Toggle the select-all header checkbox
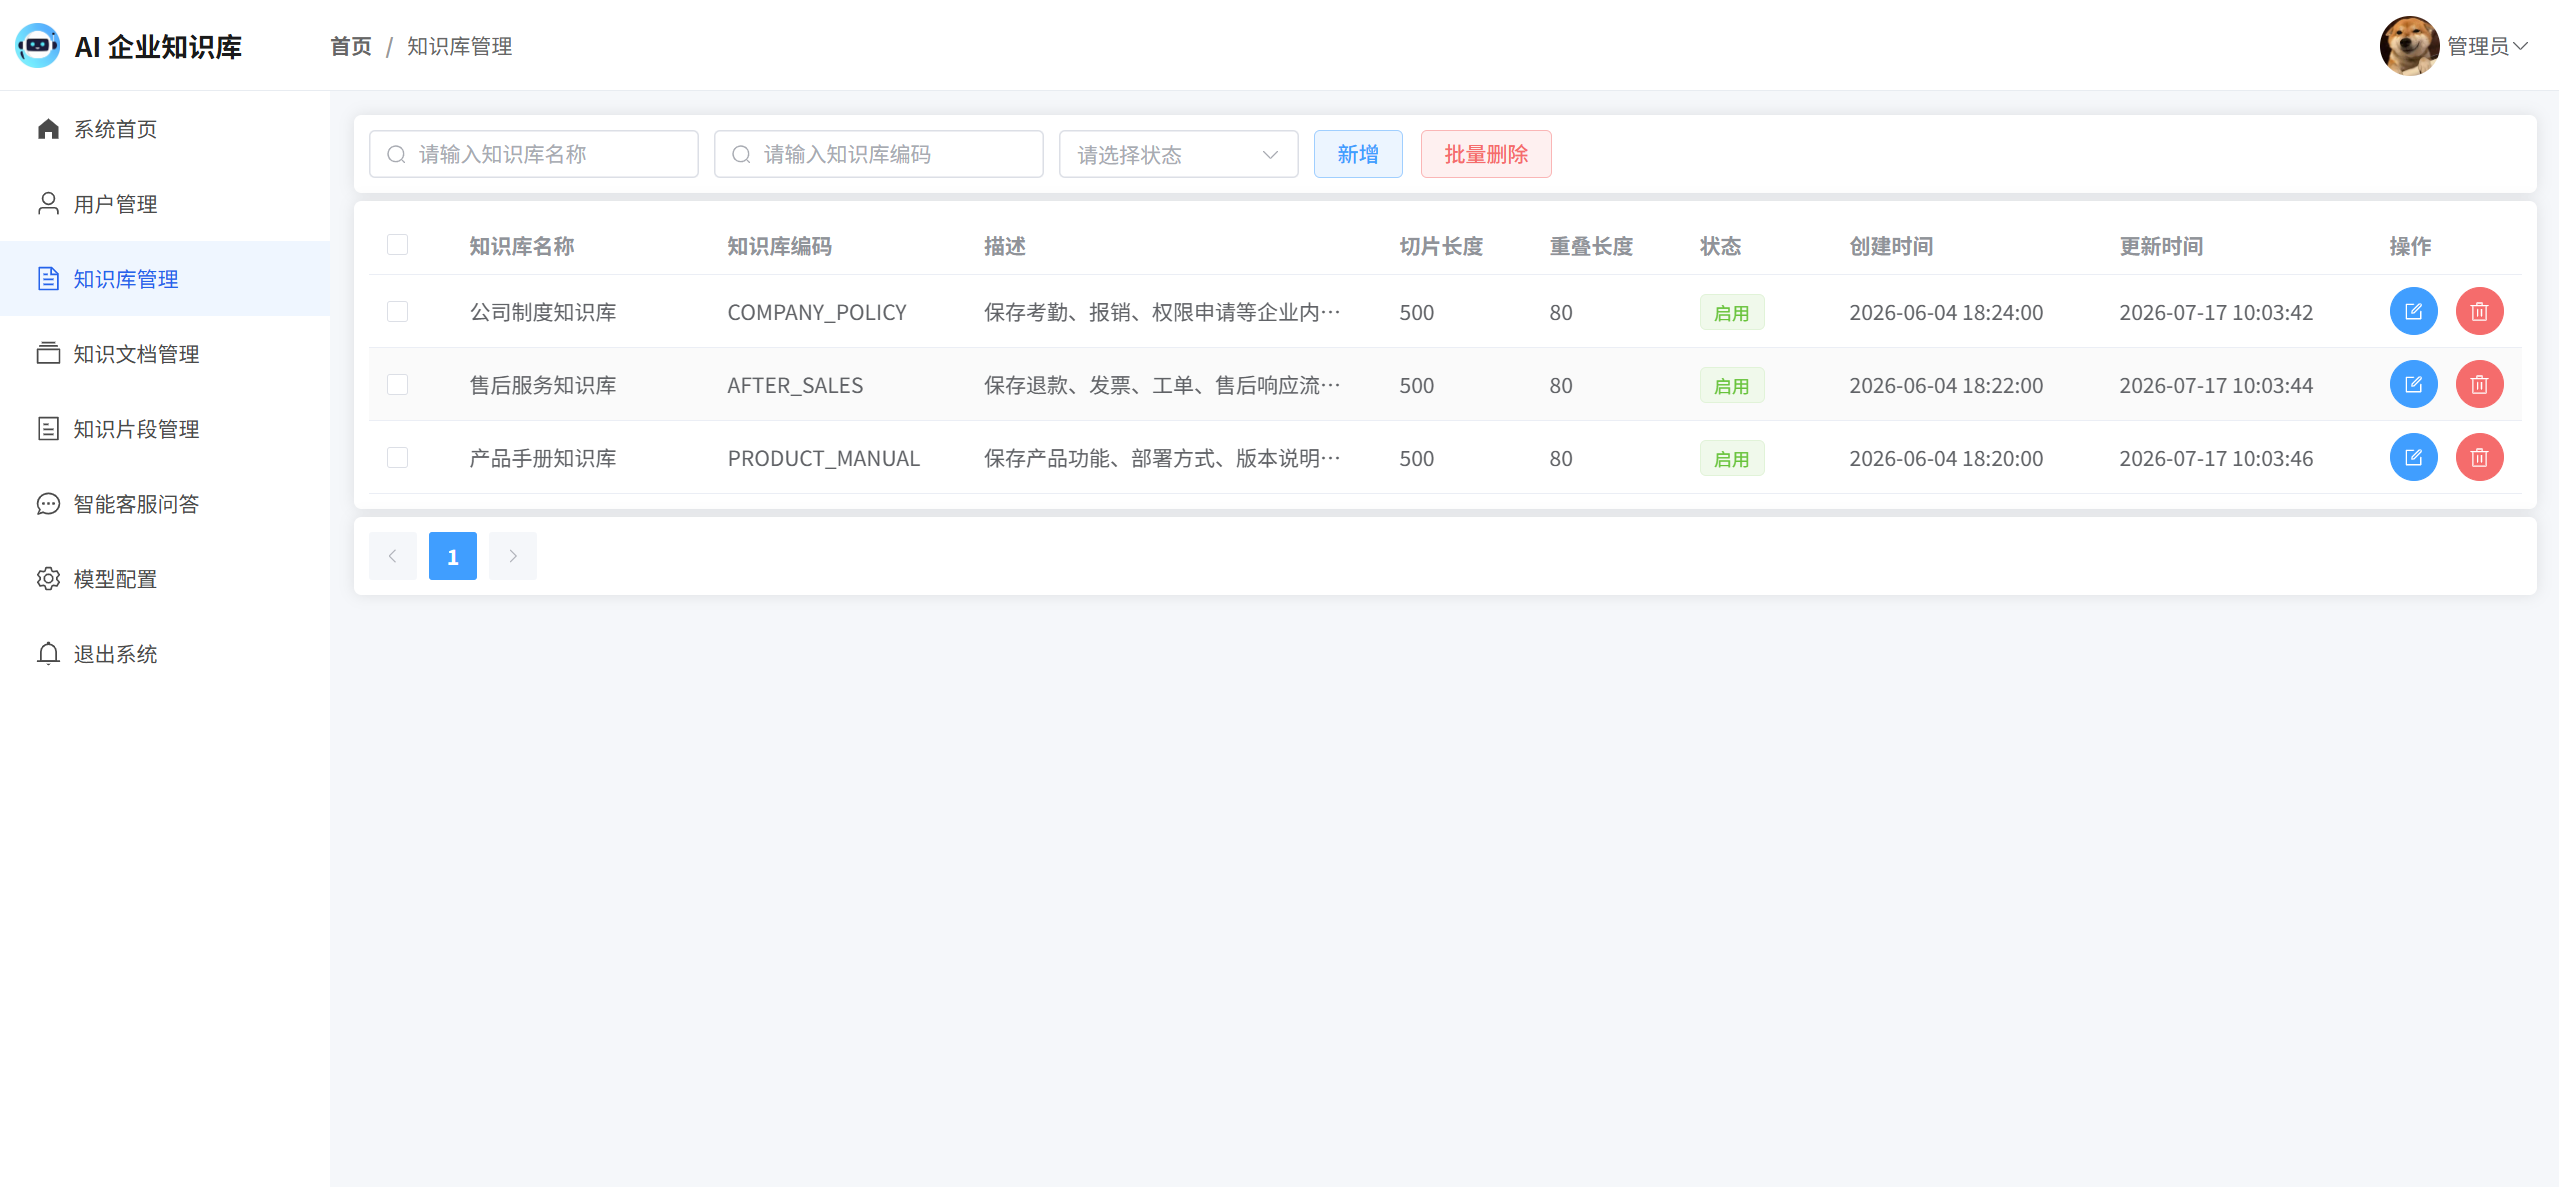 coord(397,245)
